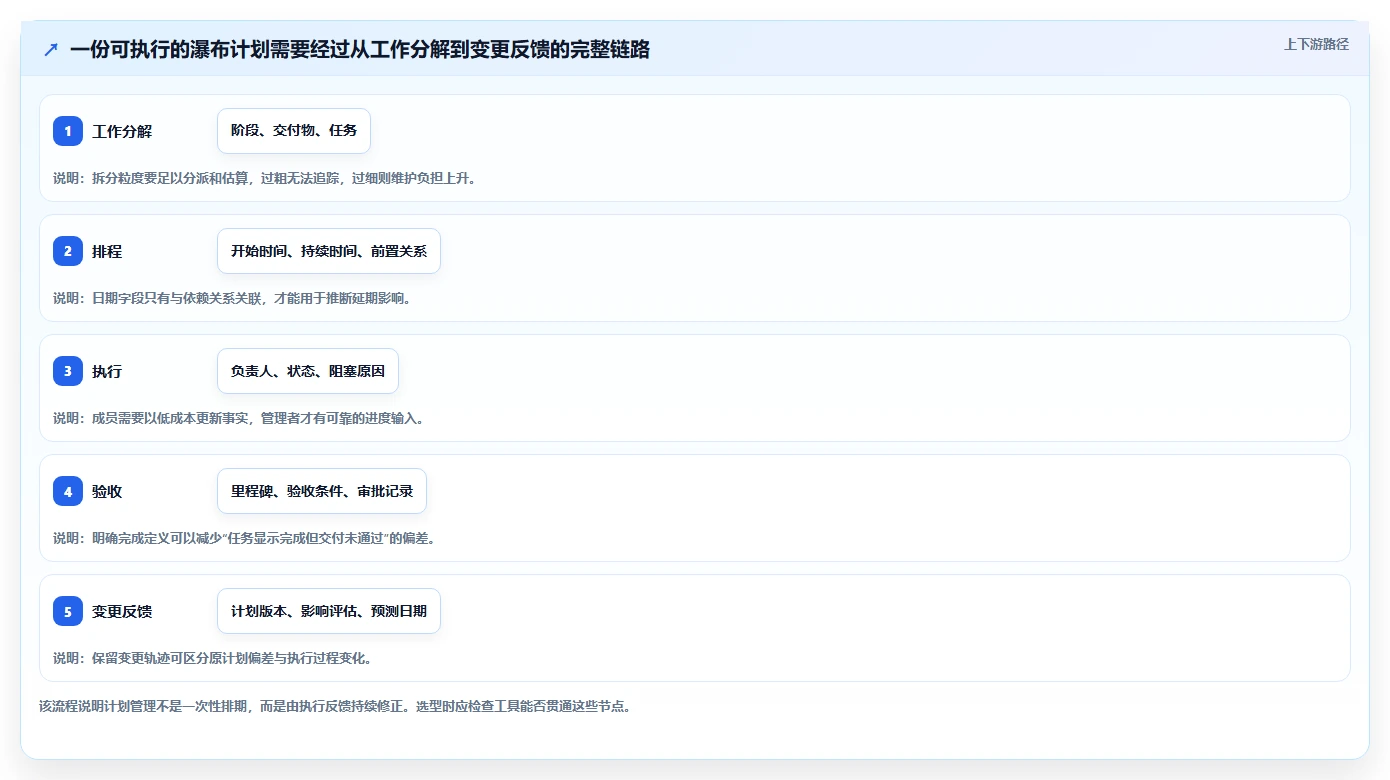
Task: Click the 变更反馈 step title
Action: click(x=122, y=611)
